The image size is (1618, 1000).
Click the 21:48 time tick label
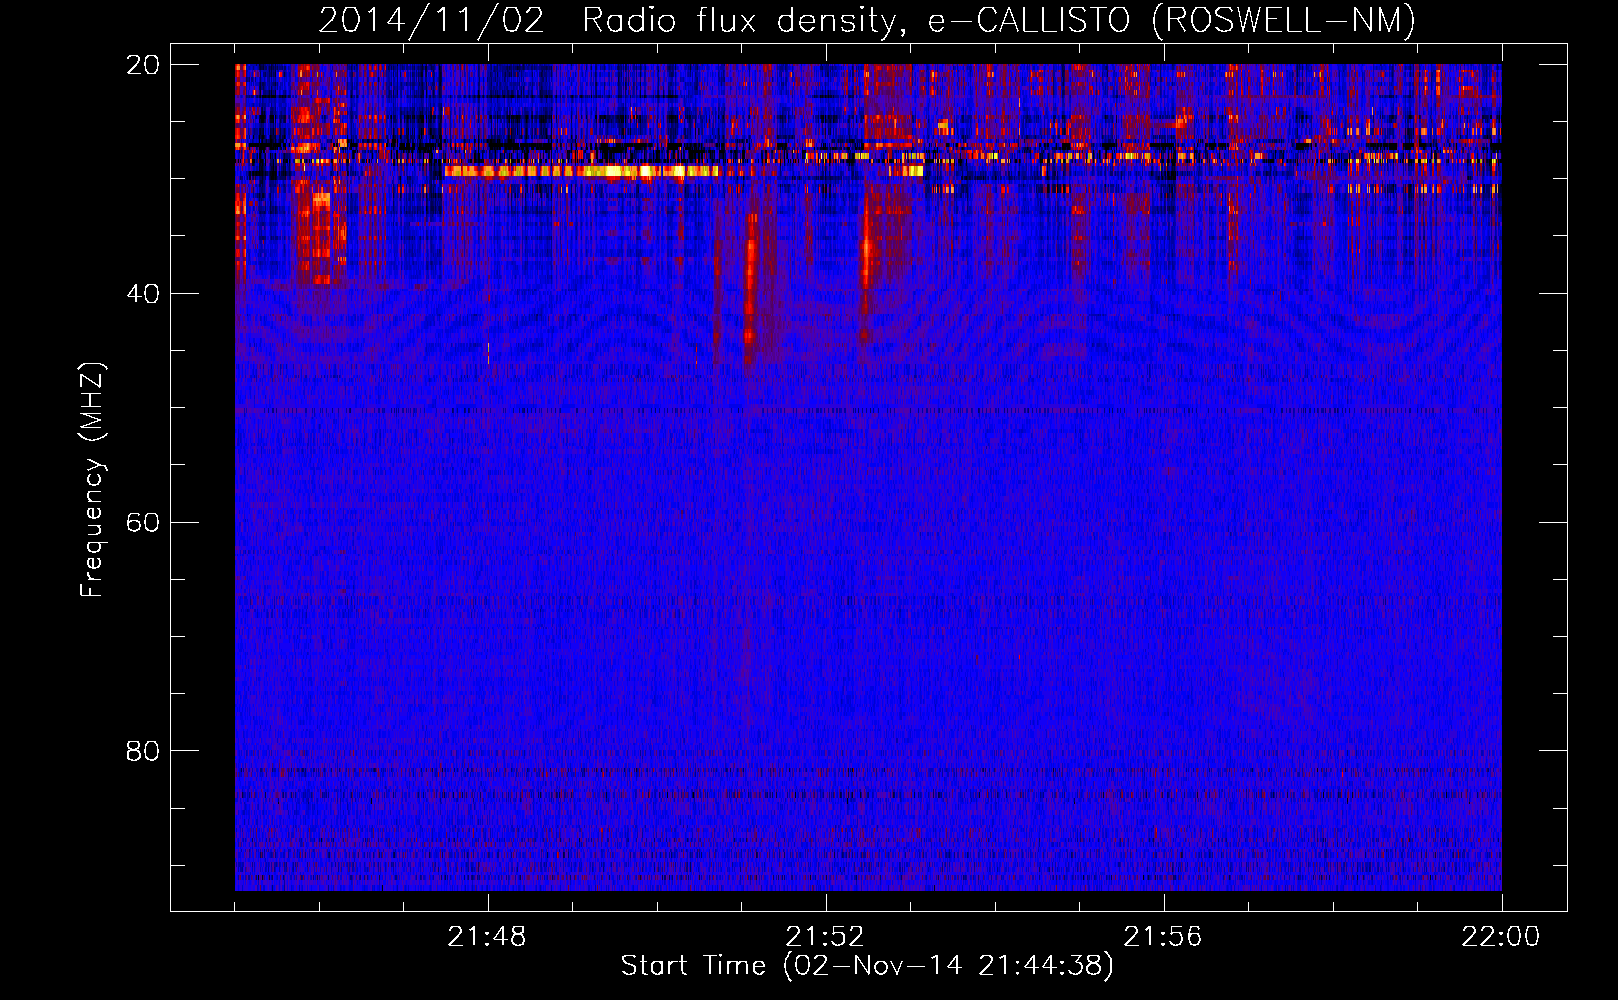pyautogui.click(x=487, y=937)
